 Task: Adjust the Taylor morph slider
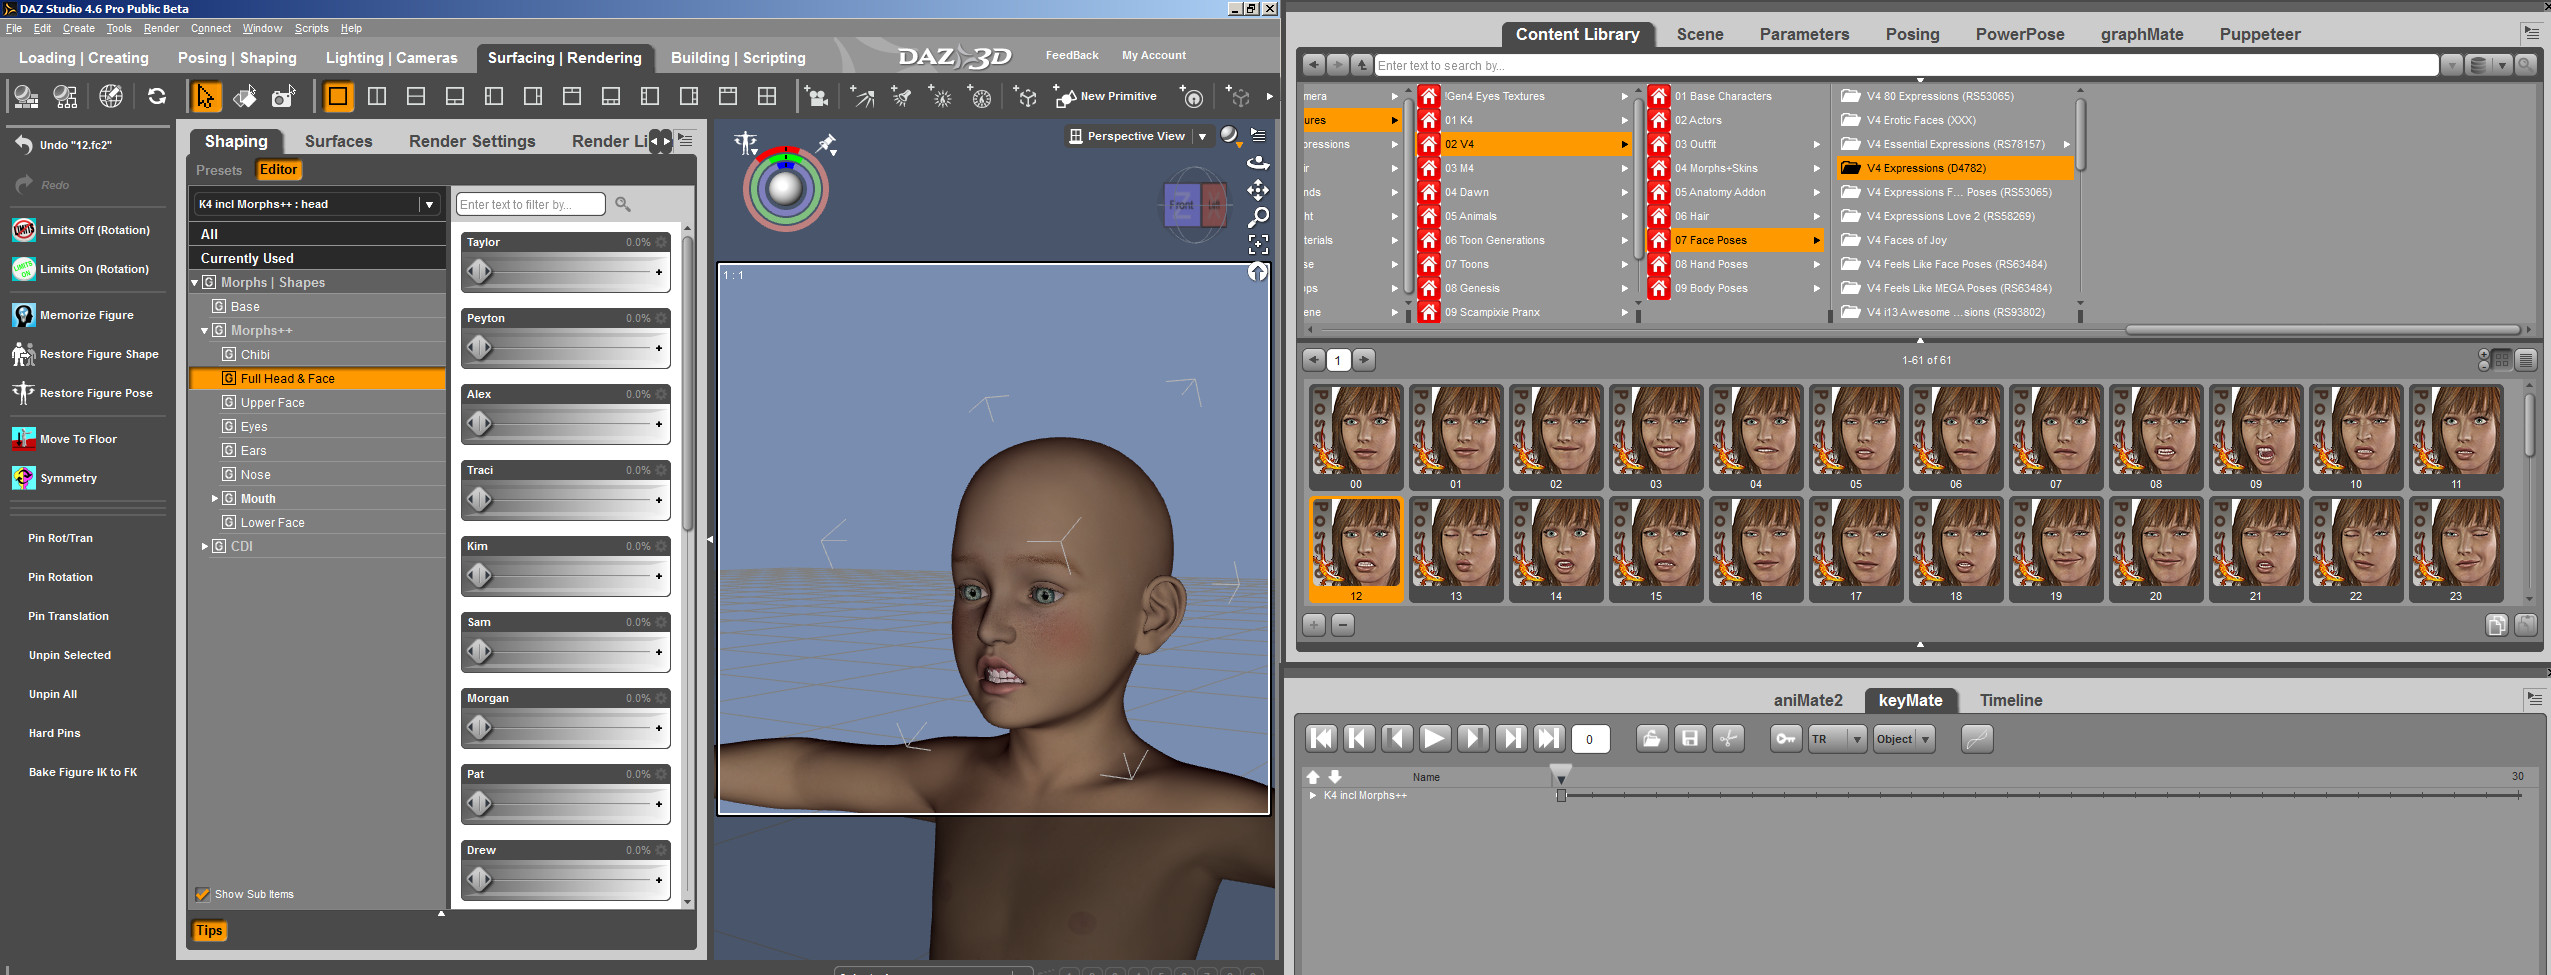point(480,272)
